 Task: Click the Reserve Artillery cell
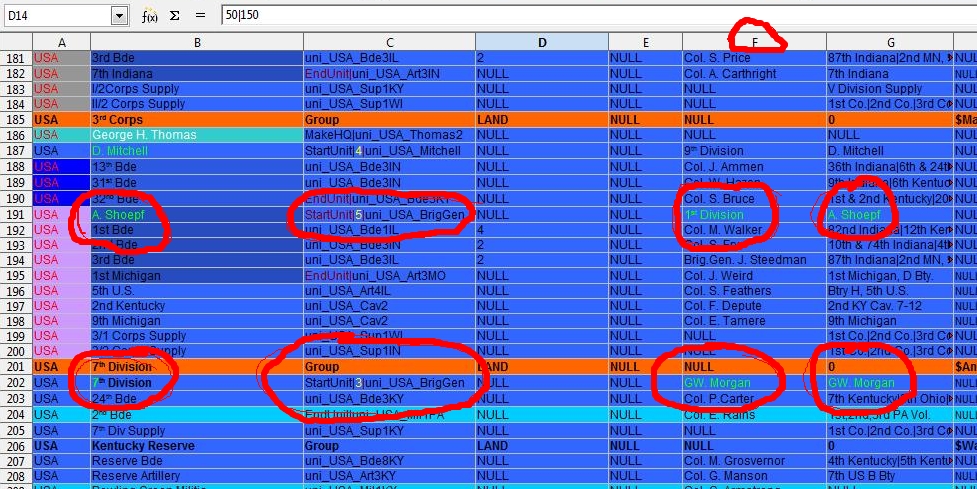pos(196,476)
